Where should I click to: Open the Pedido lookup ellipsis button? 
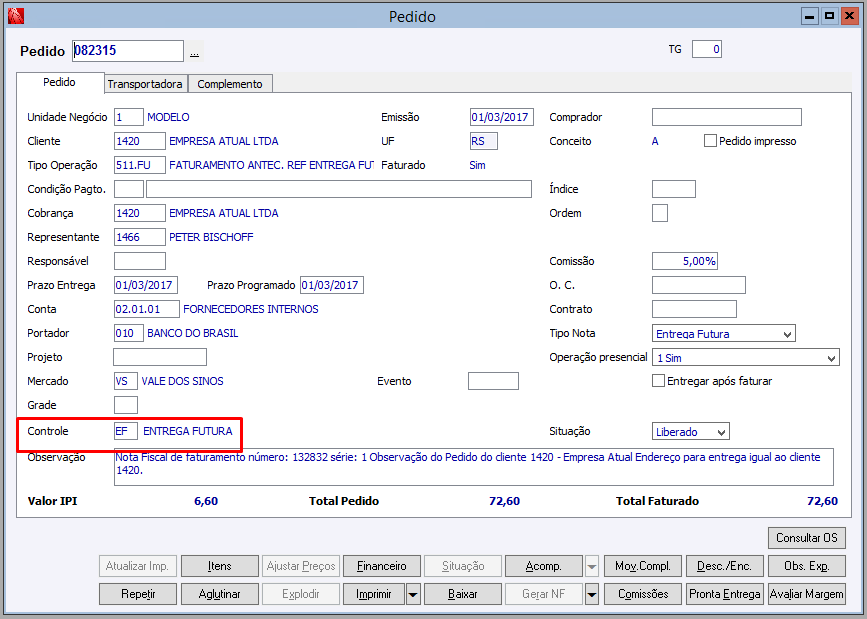pyautogui.click(x=195, y=52)
